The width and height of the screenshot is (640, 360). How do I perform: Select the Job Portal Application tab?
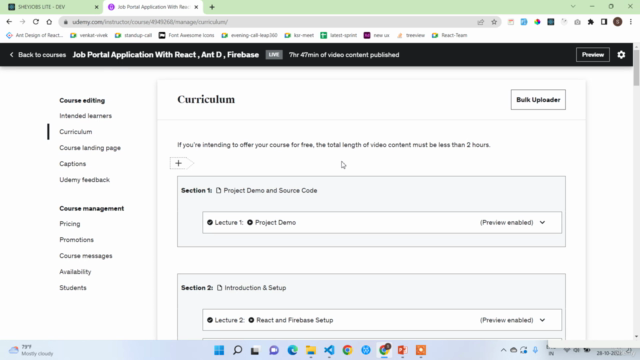click(x=152, y=7)
